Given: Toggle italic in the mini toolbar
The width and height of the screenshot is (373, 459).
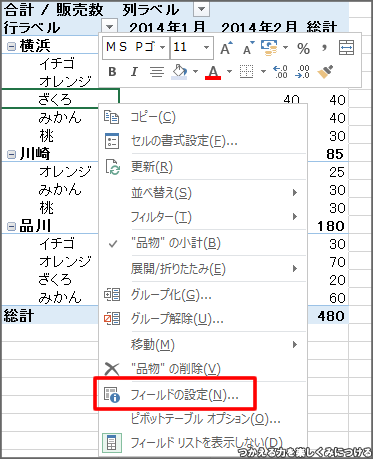Looking at the screenshot, I should [134, 72].
